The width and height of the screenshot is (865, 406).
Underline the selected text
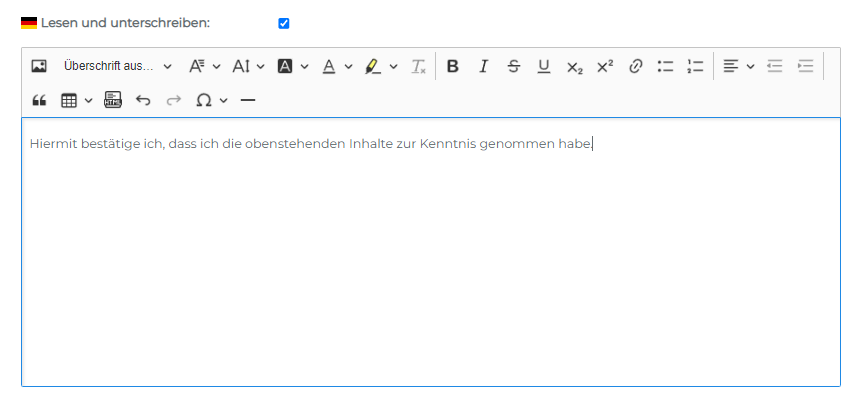544,67
